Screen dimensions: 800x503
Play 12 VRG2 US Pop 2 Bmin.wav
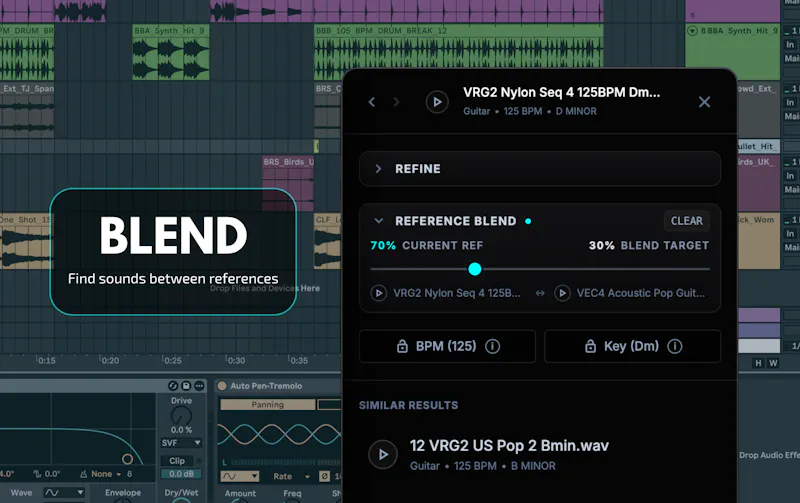click(383, 454)
